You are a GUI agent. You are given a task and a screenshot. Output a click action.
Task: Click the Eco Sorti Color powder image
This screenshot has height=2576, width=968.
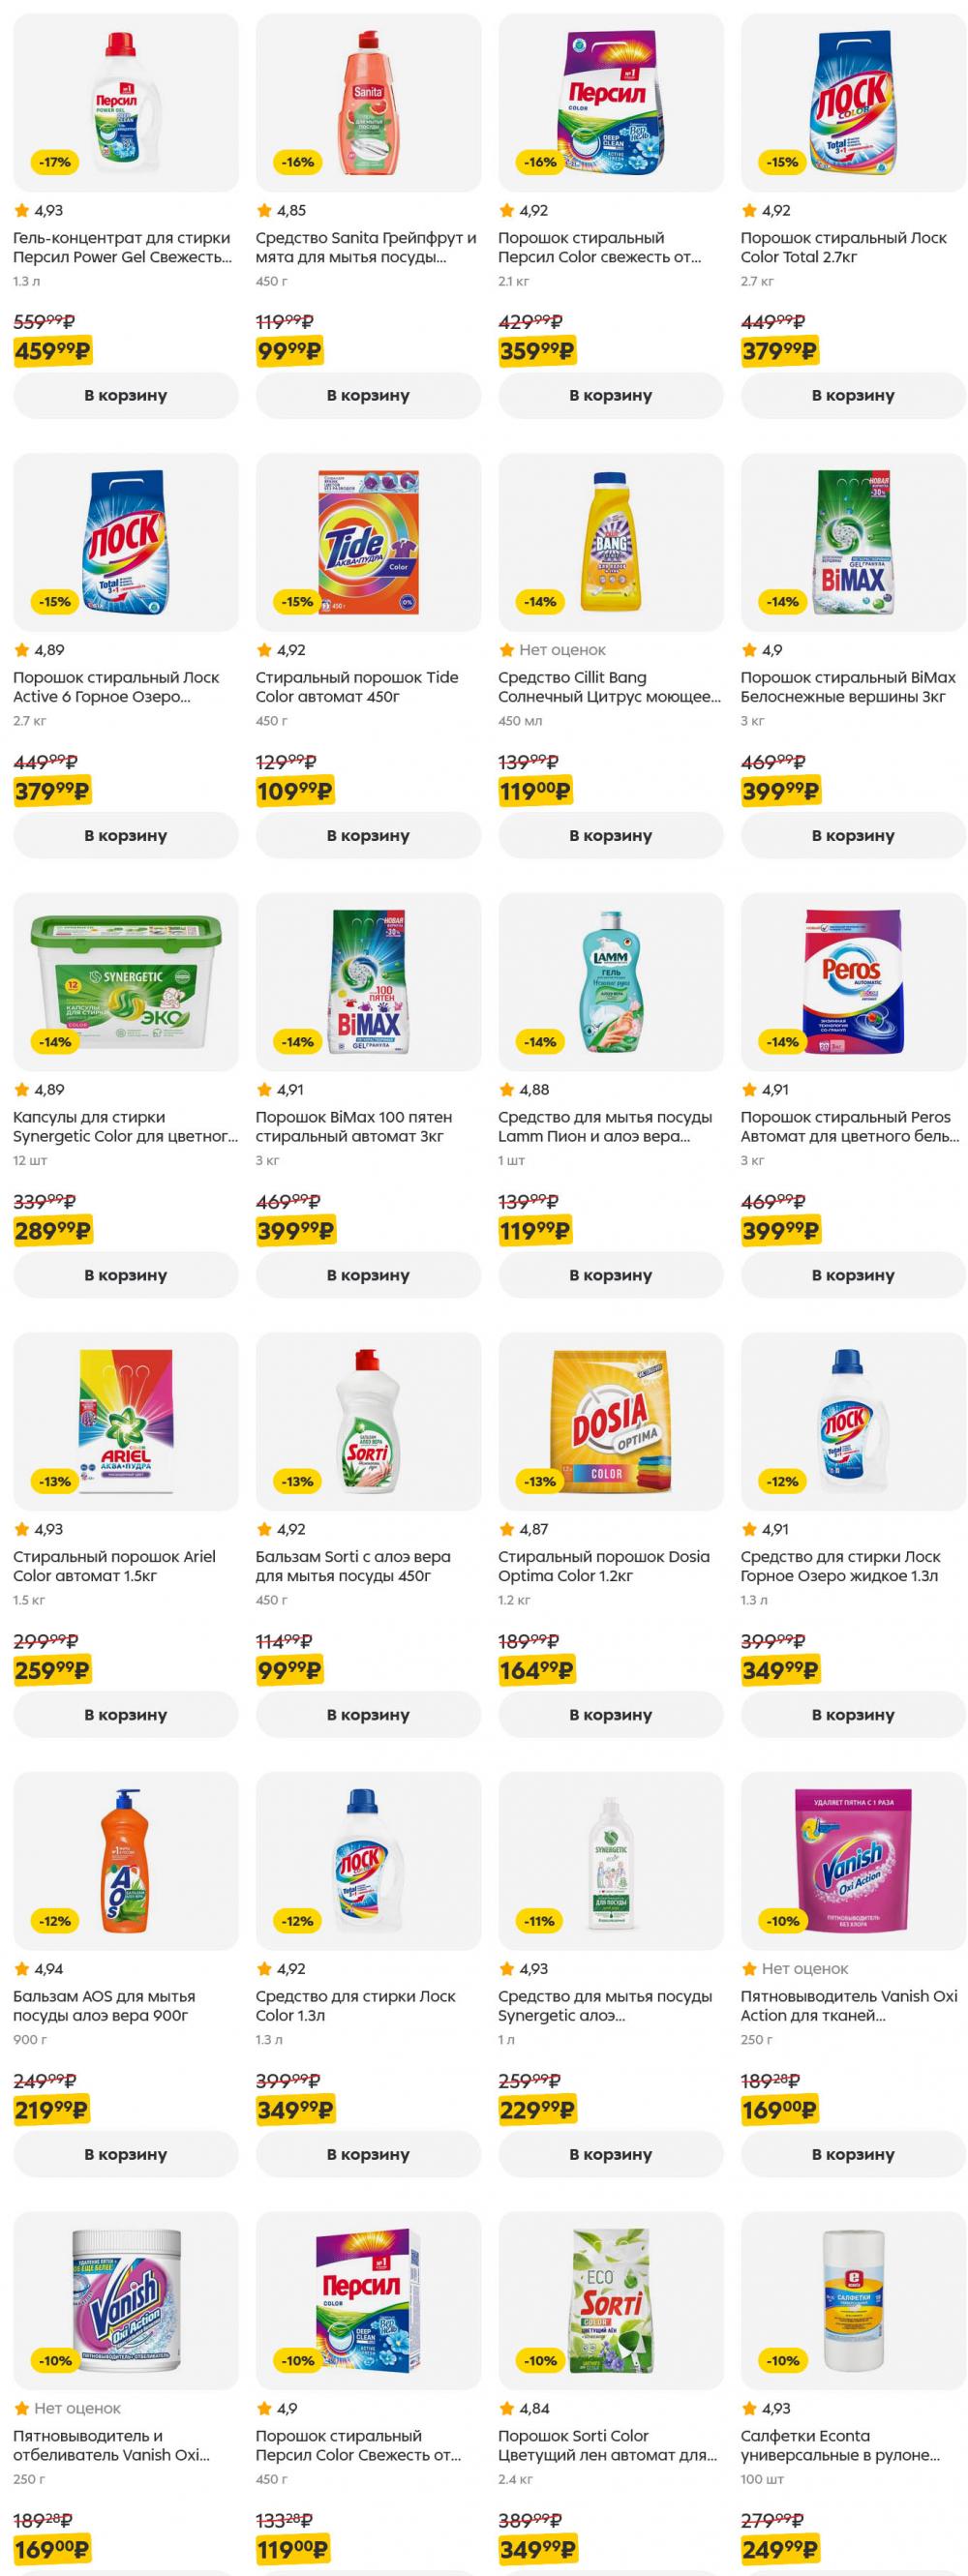tap(610, 2301)
